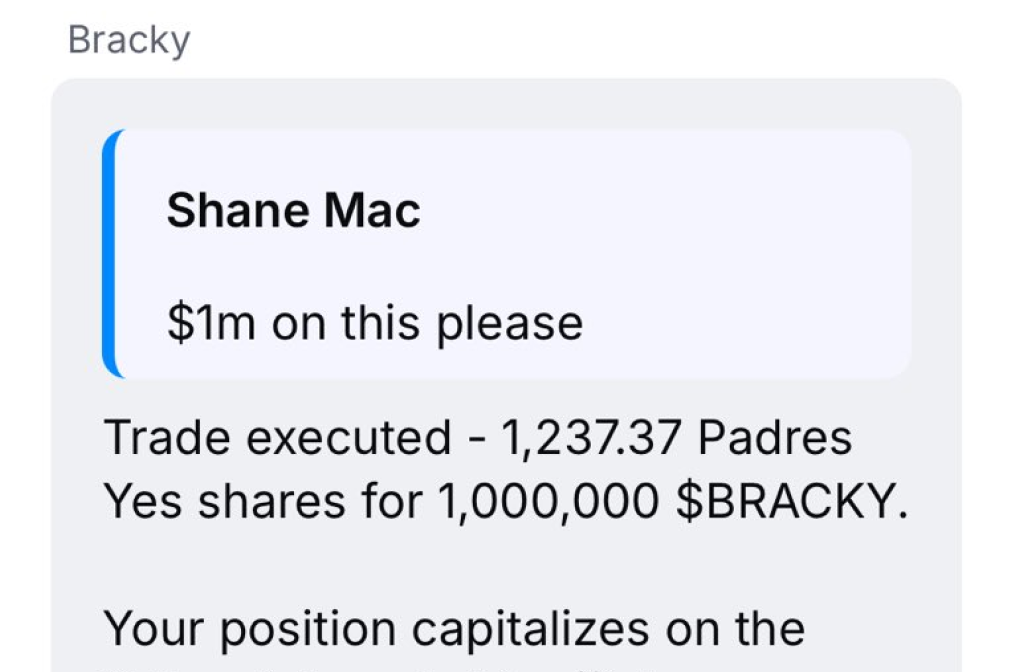Open the $BRACKY token ticker
This screenshot has width=1012, height=672.
pyautogui.click(x=790, y=503)
